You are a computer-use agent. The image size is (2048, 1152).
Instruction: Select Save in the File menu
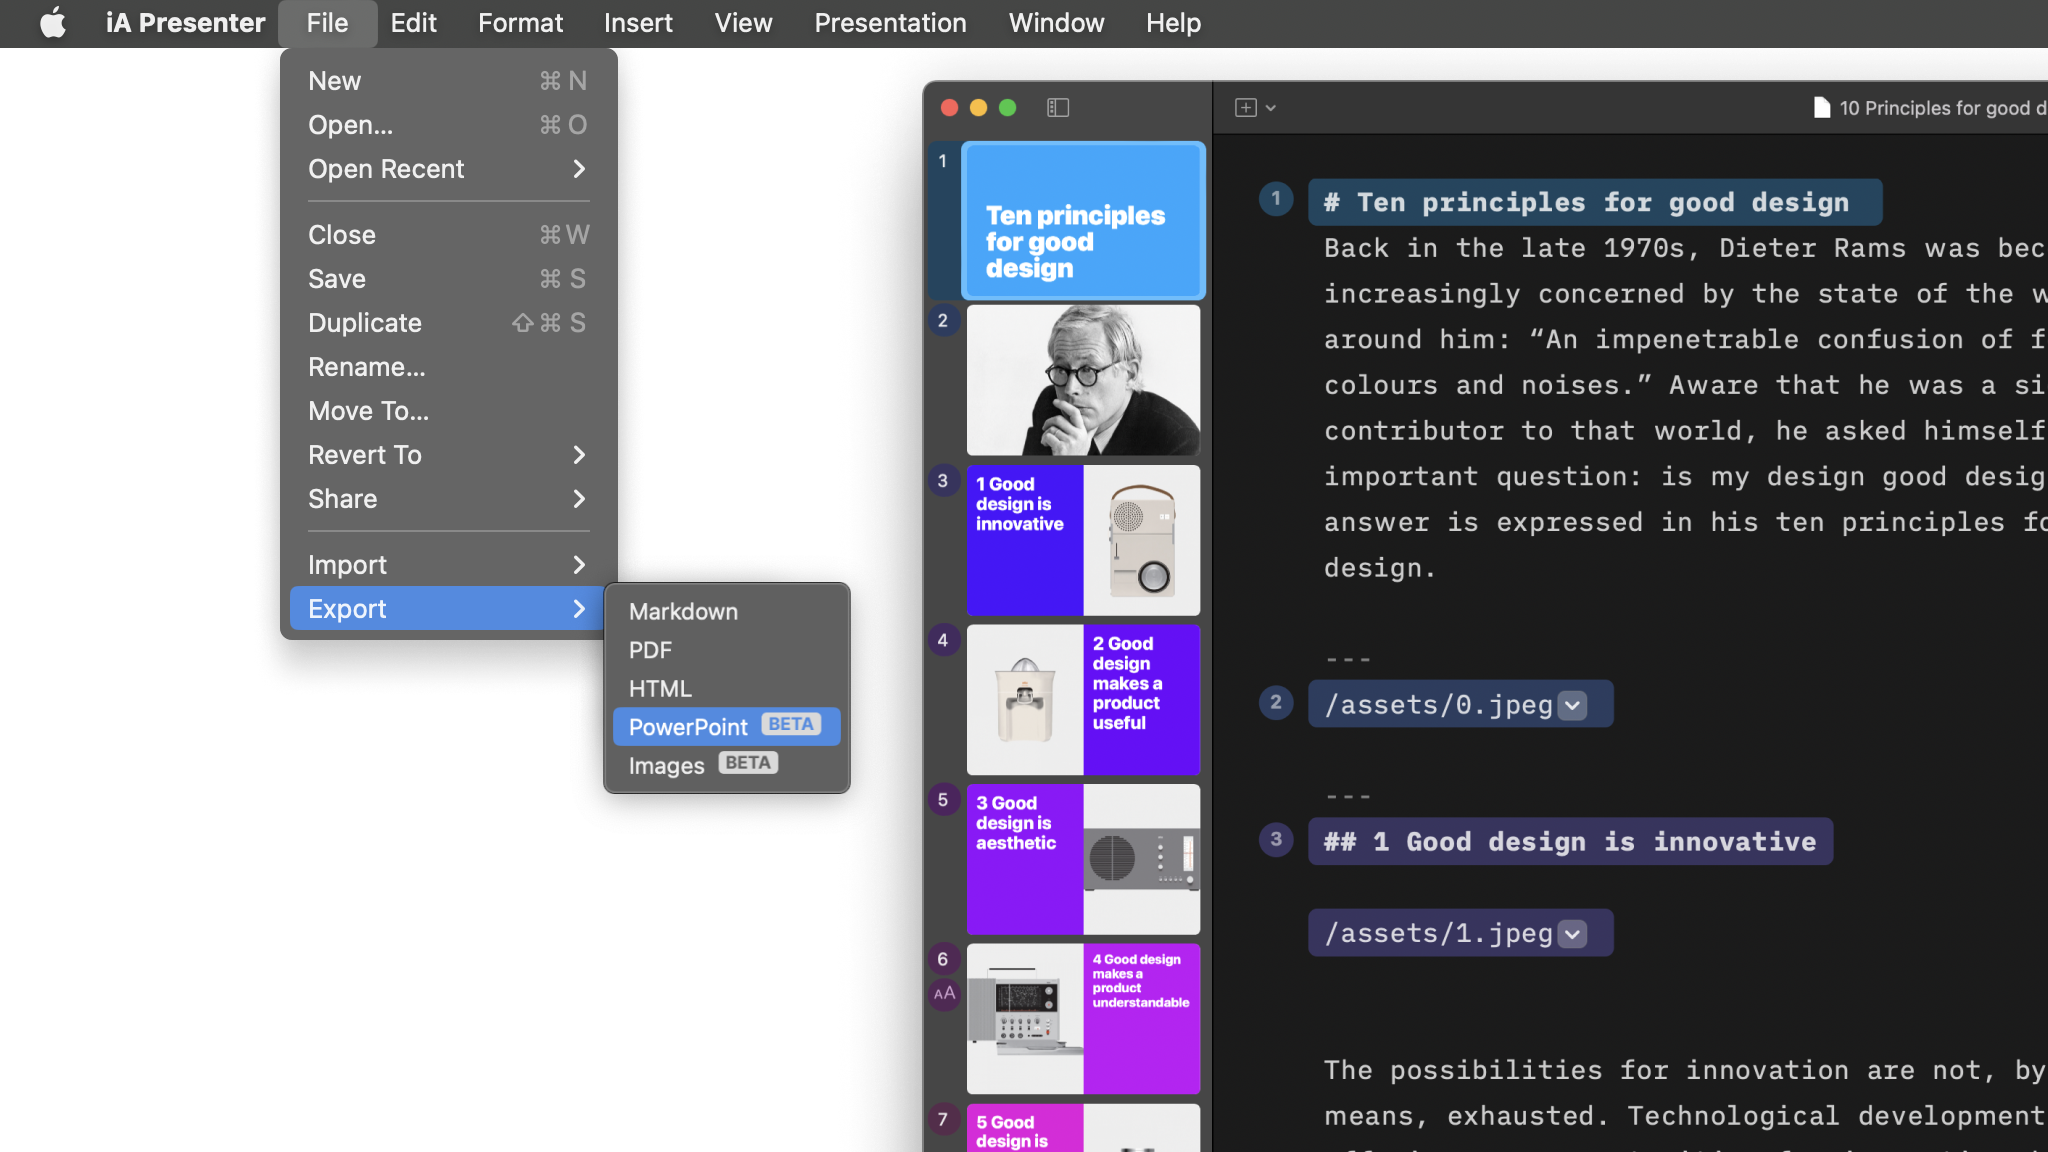click(x=449, y=279)
